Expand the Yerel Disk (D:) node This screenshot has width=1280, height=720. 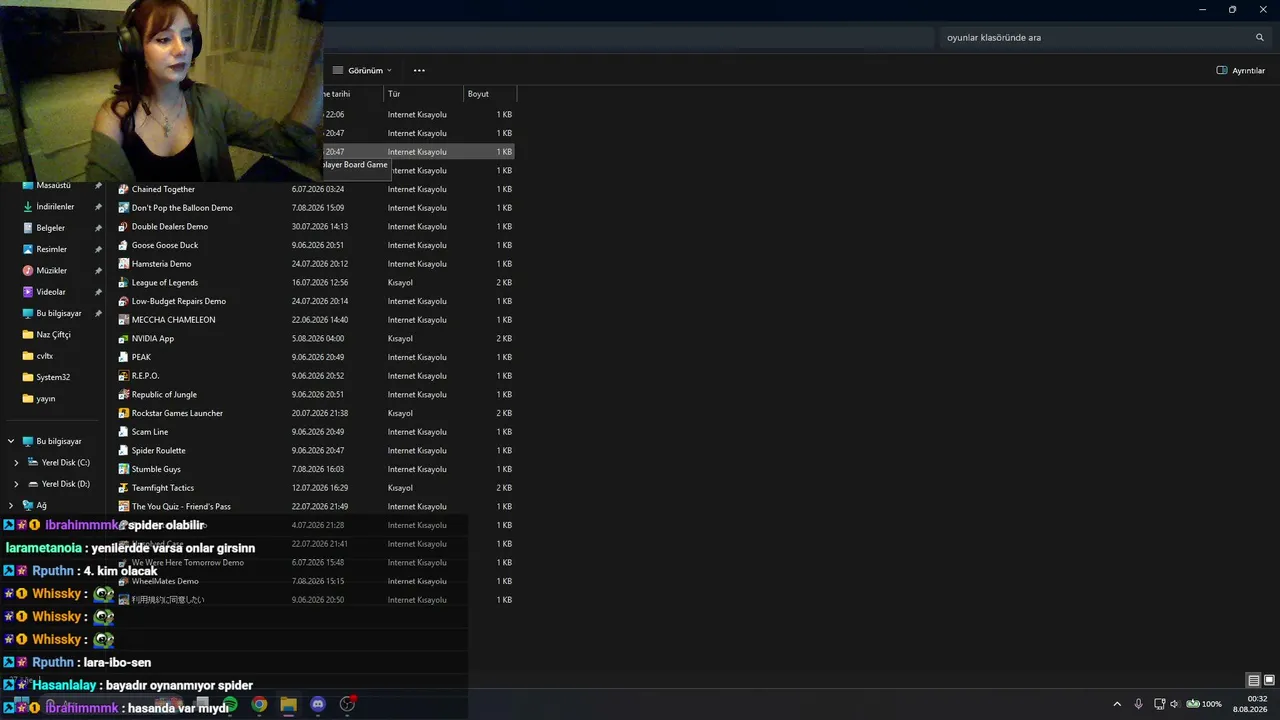point(16,484)
